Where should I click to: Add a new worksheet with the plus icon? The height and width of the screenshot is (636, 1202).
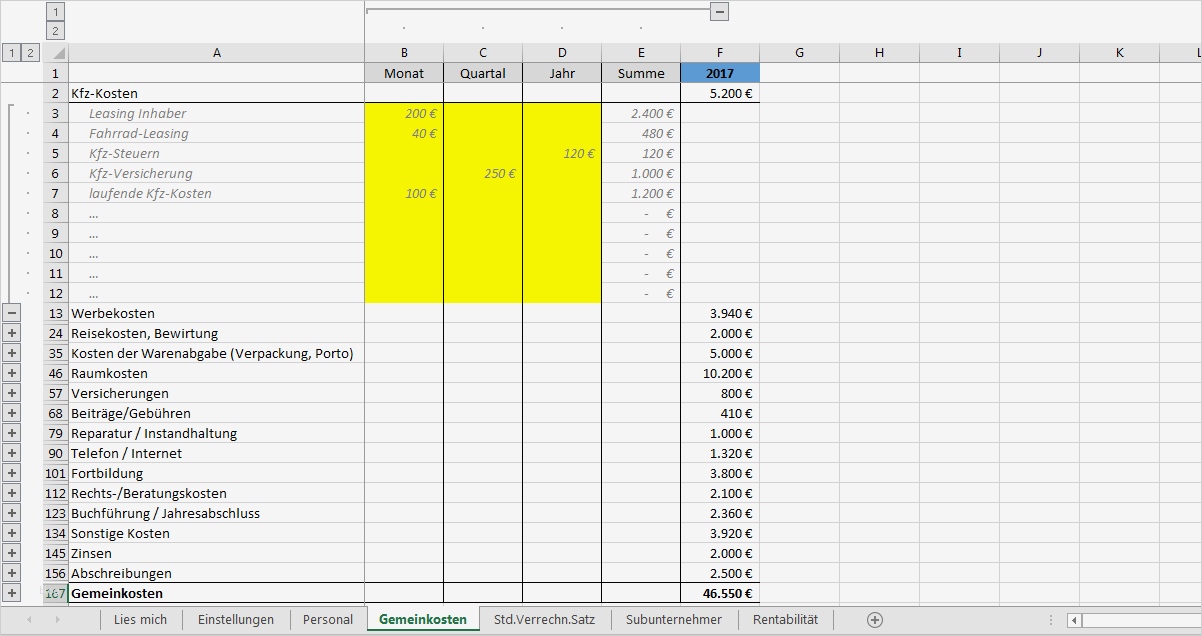875,619
